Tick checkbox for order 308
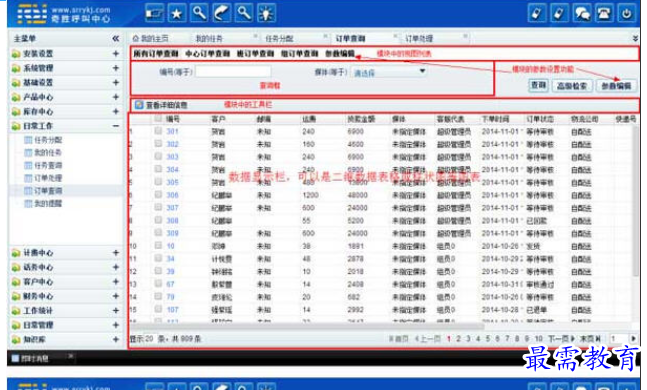 [x=158, y=220]
